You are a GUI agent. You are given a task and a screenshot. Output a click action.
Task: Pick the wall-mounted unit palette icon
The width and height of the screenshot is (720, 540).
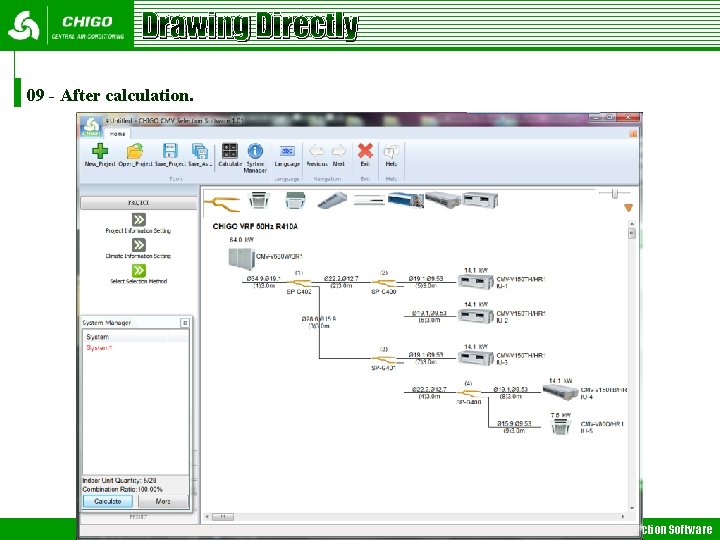[369, 200]
